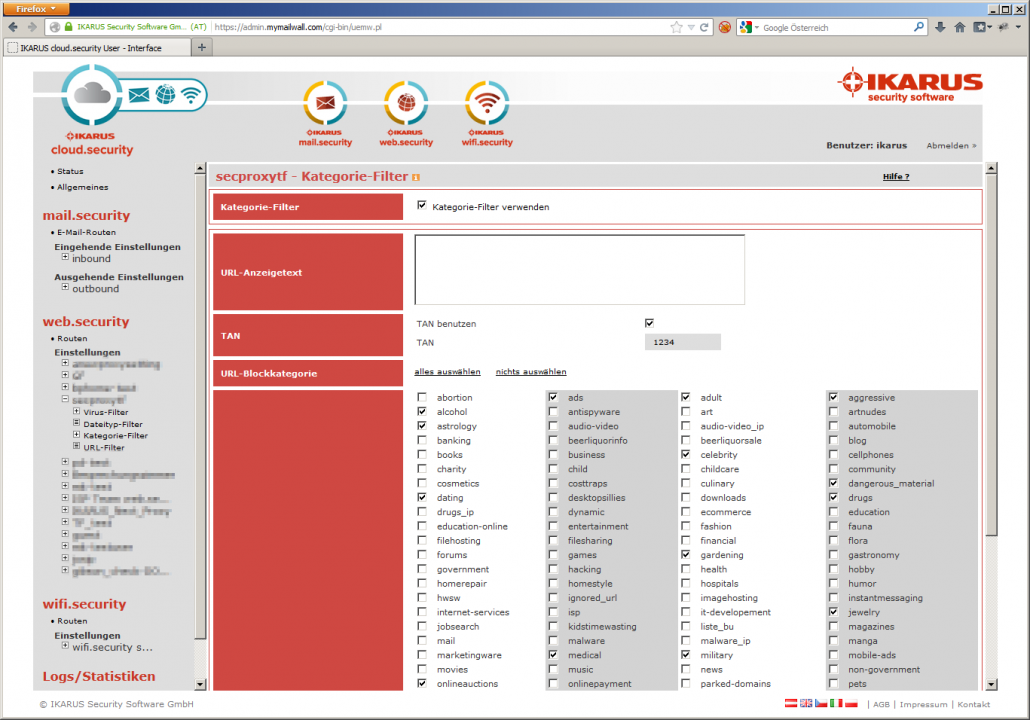The image size is (1030, 720).
Task: Go back with the browser back arrow
Action: pos(13,27)
